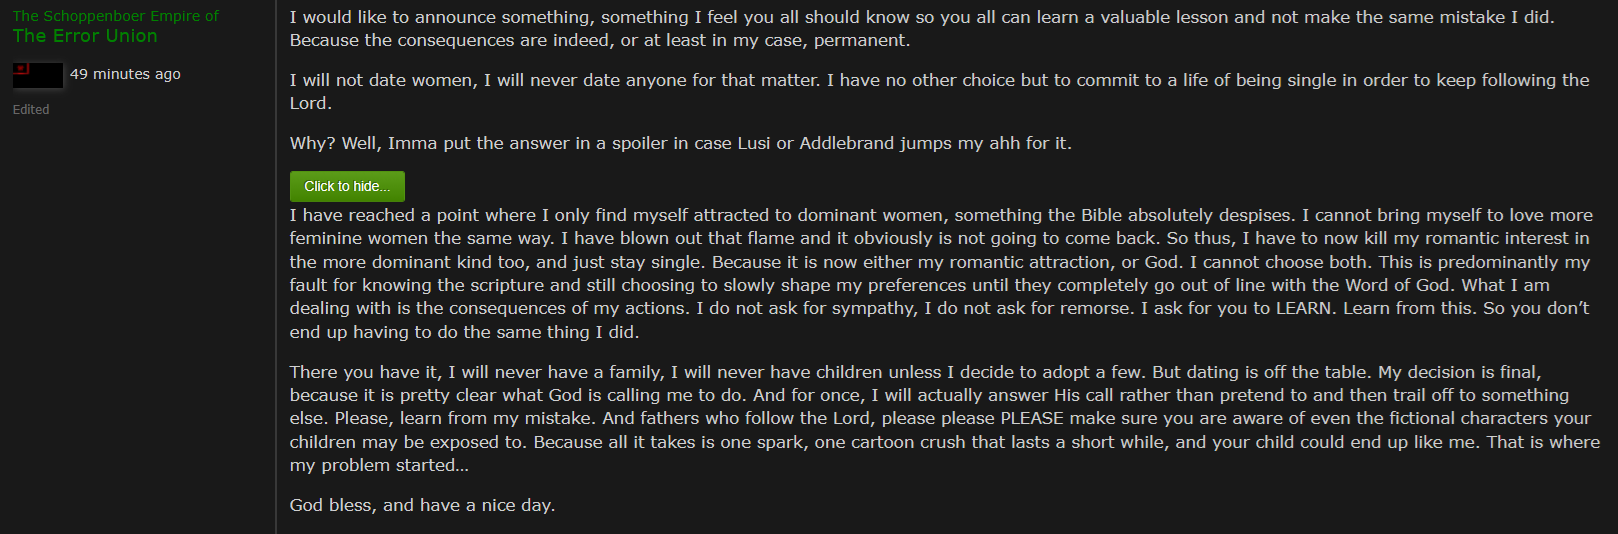Click the "my problem started..." line
The height and width of the screenshot is (534, 1618).
pyautogui.click(x=379, y=465)
